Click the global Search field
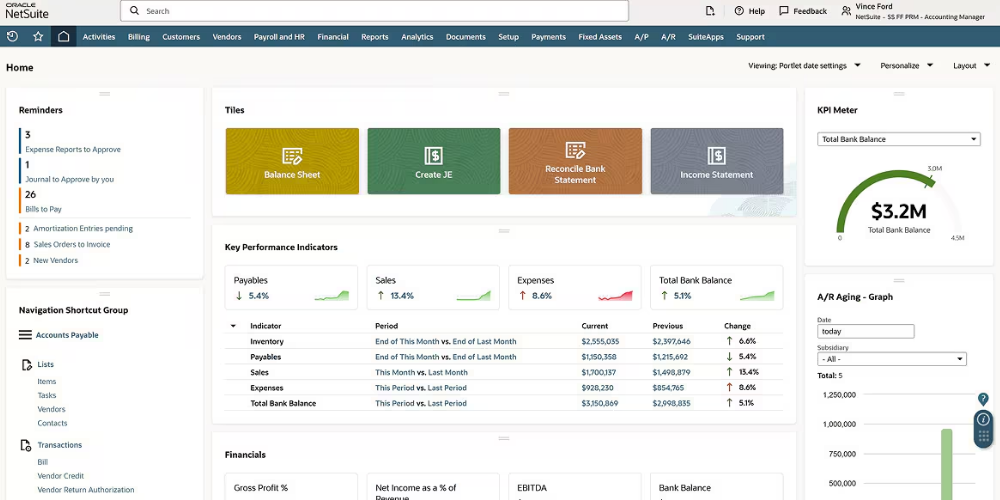 click(374, 11)
